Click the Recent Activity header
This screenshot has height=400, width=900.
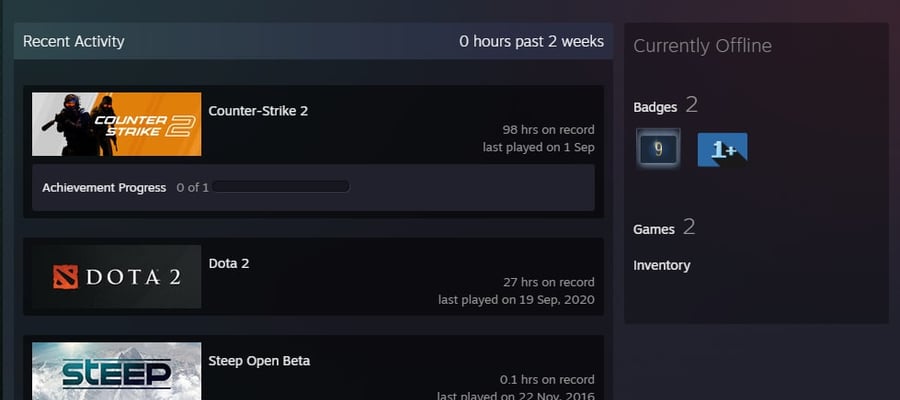click(x=73, y=41)
